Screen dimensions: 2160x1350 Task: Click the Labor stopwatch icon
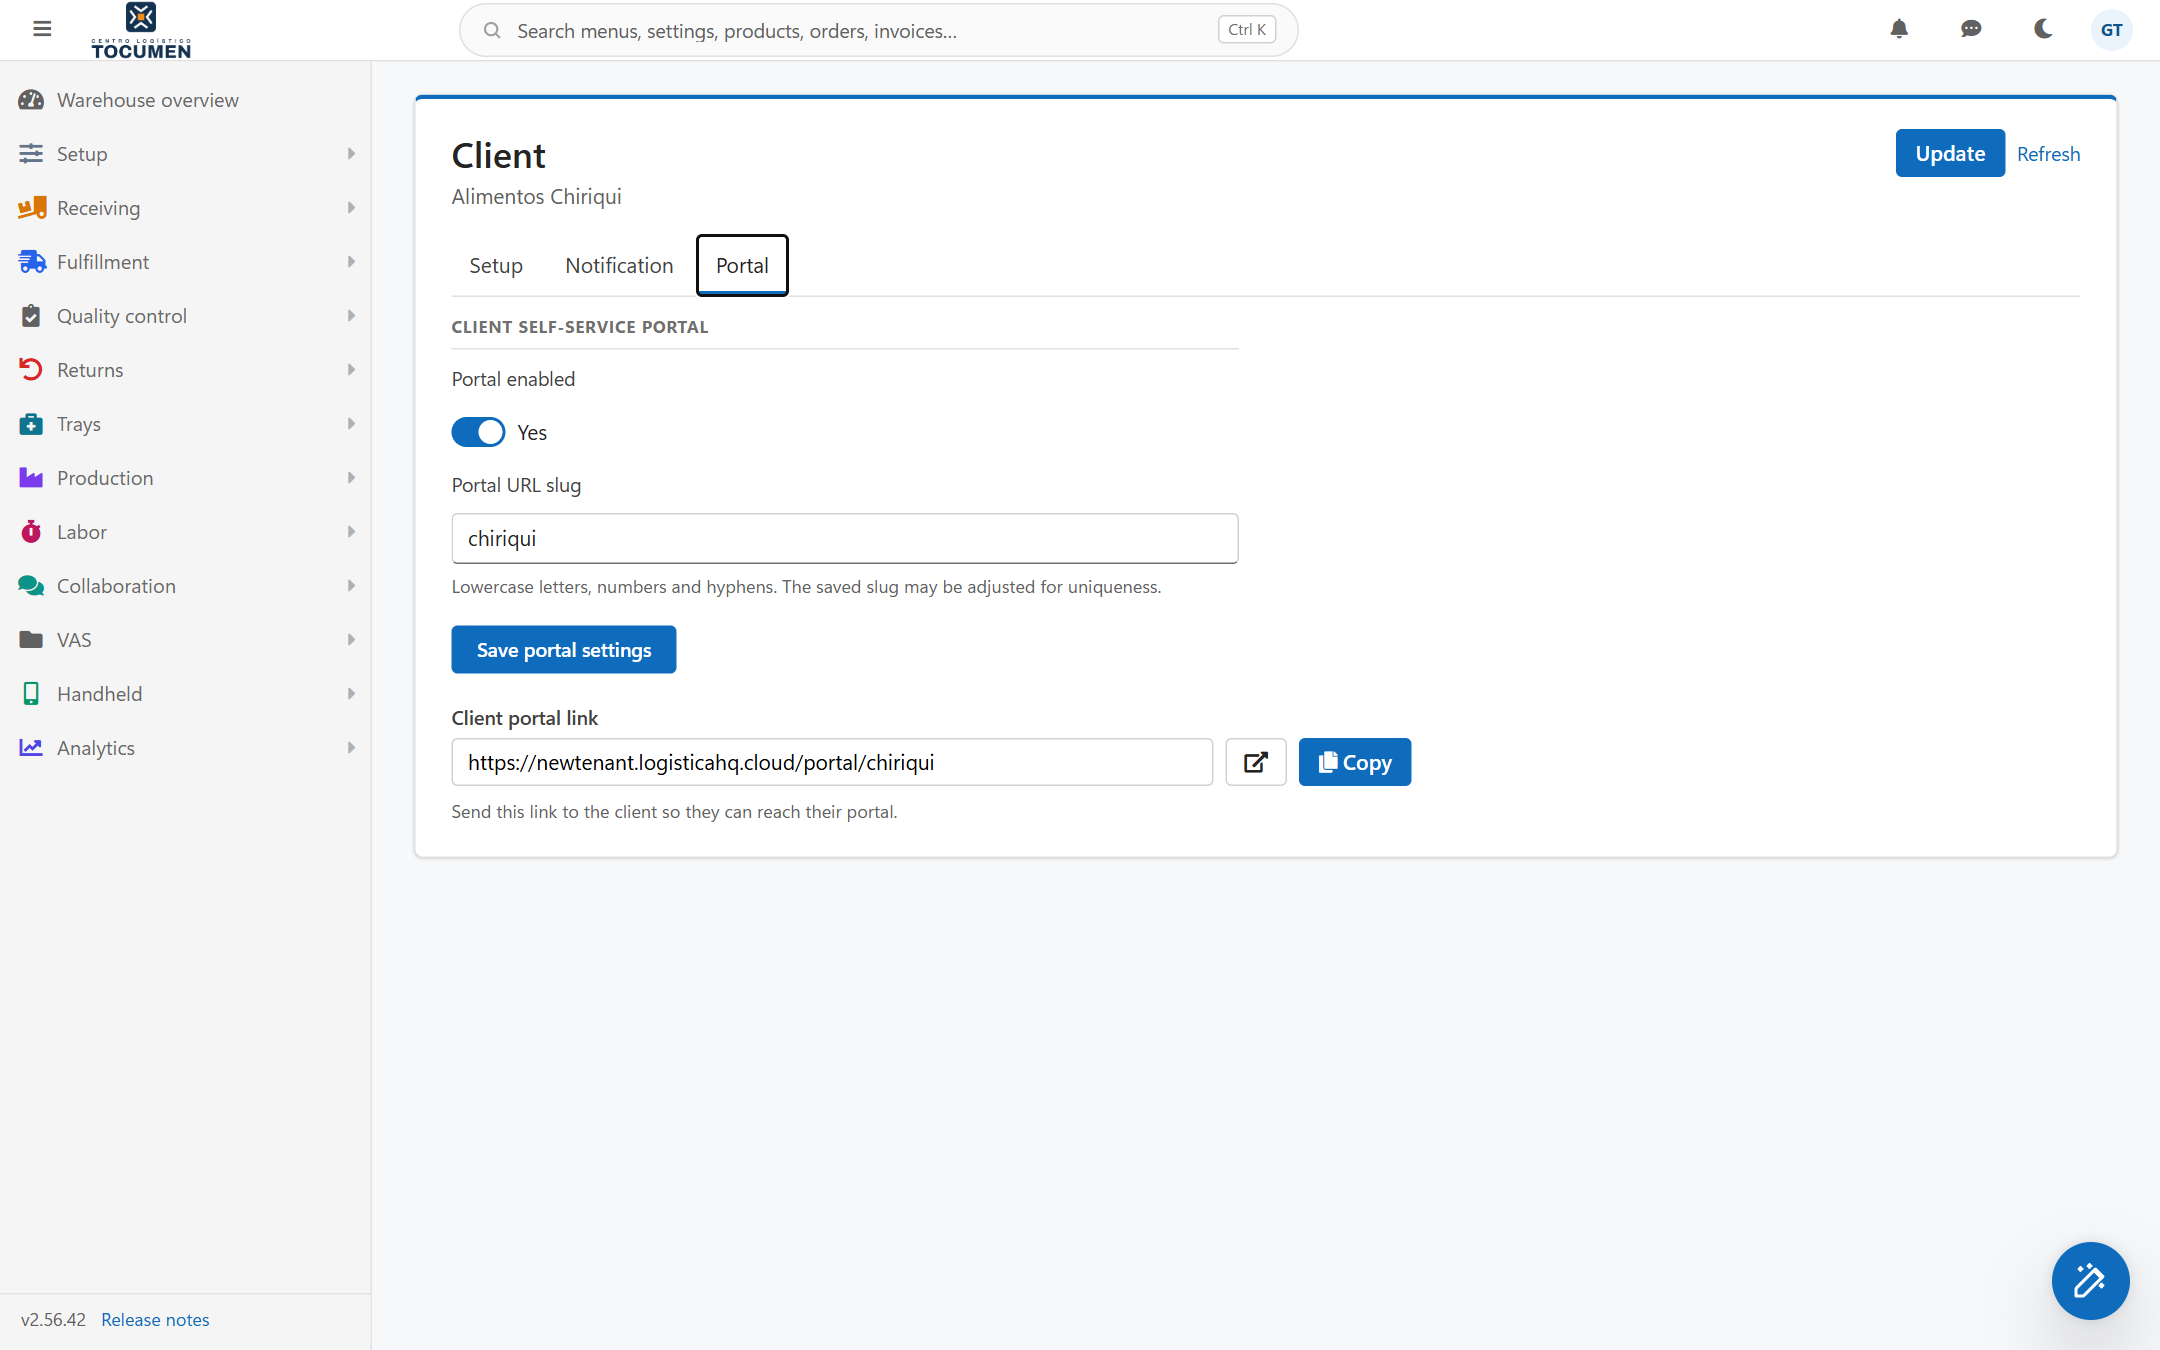tap(31, 532)
